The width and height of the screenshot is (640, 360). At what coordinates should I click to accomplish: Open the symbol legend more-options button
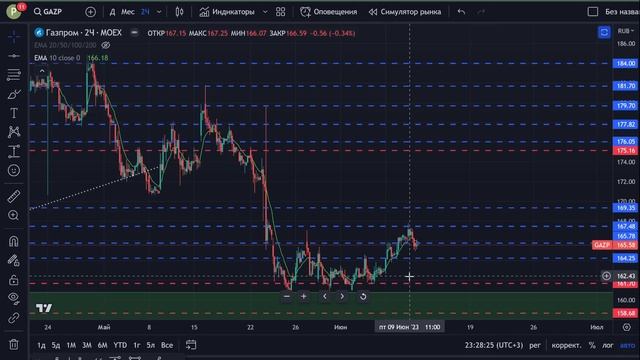[x=134, y=33]
